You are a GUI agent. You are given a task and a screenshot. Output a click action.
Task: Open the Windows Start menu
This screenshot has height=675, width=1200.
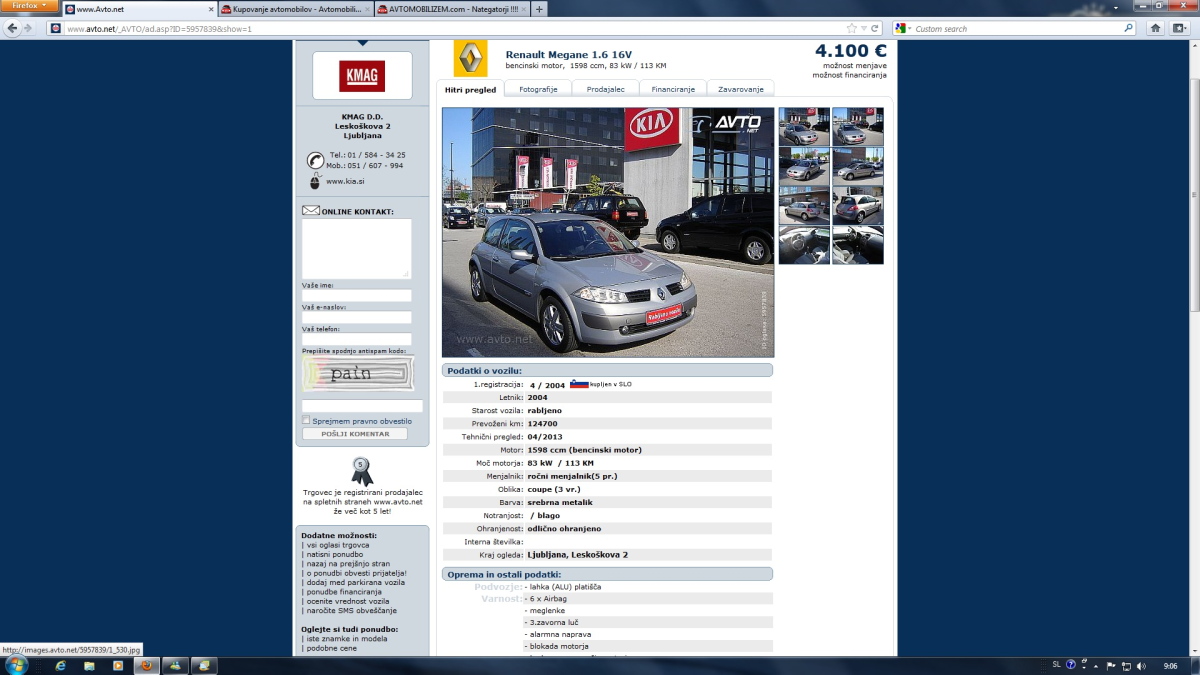(x=17, y=665)
